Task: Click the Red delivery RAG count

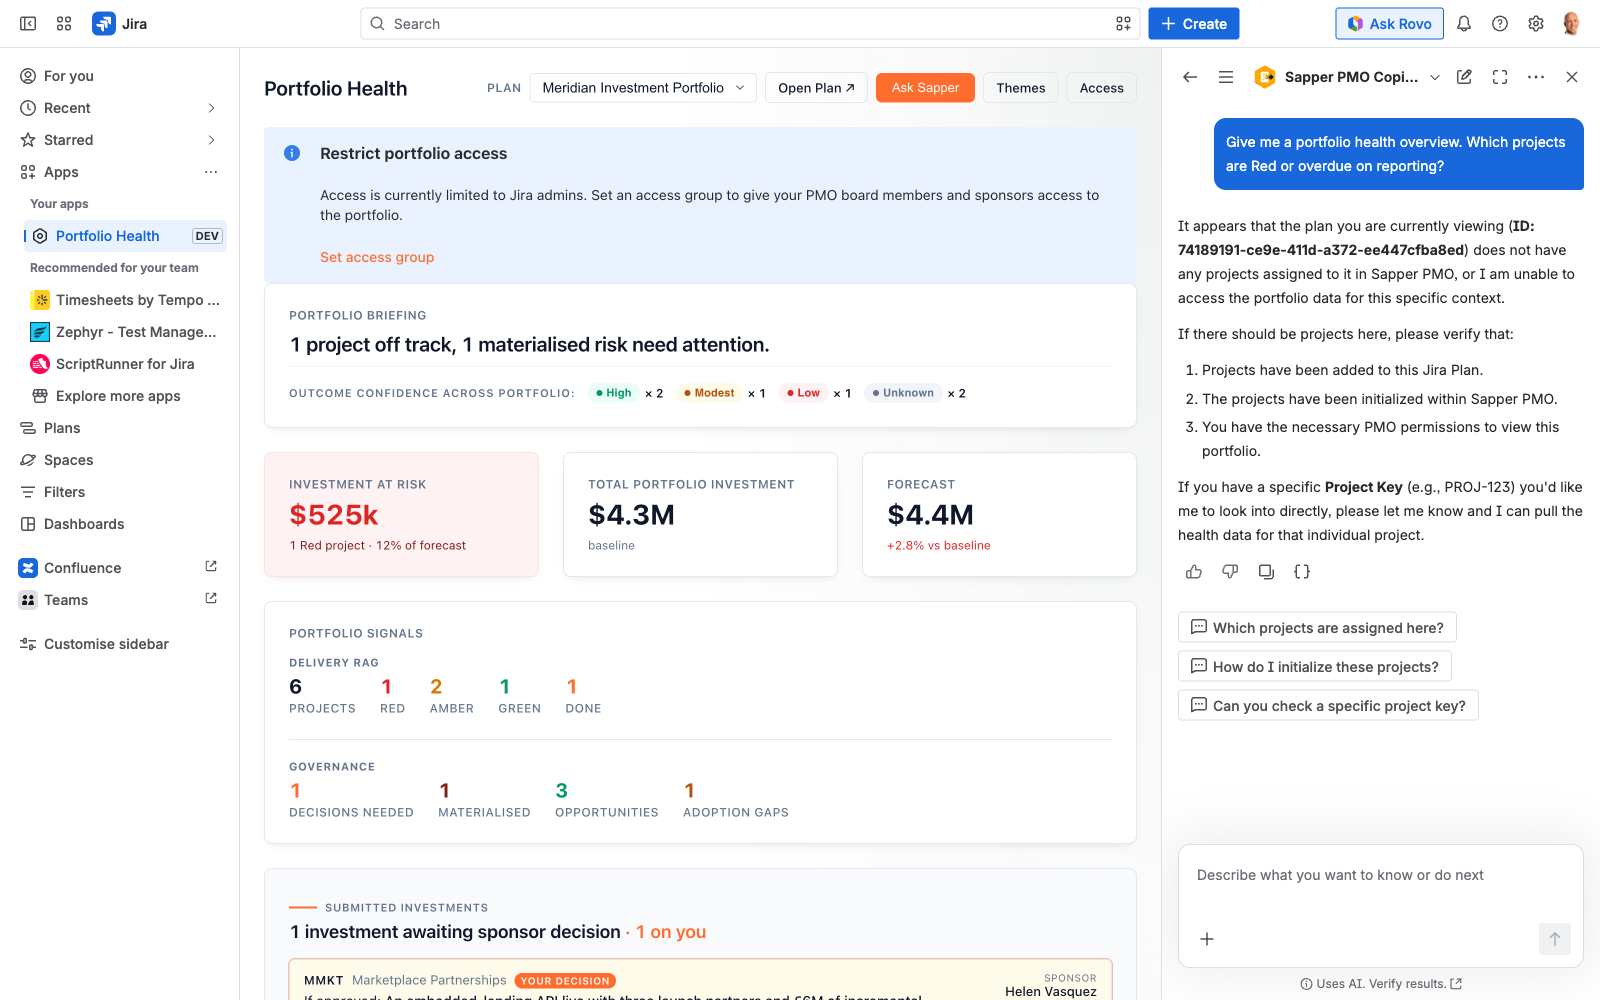Action: [392, 695]
